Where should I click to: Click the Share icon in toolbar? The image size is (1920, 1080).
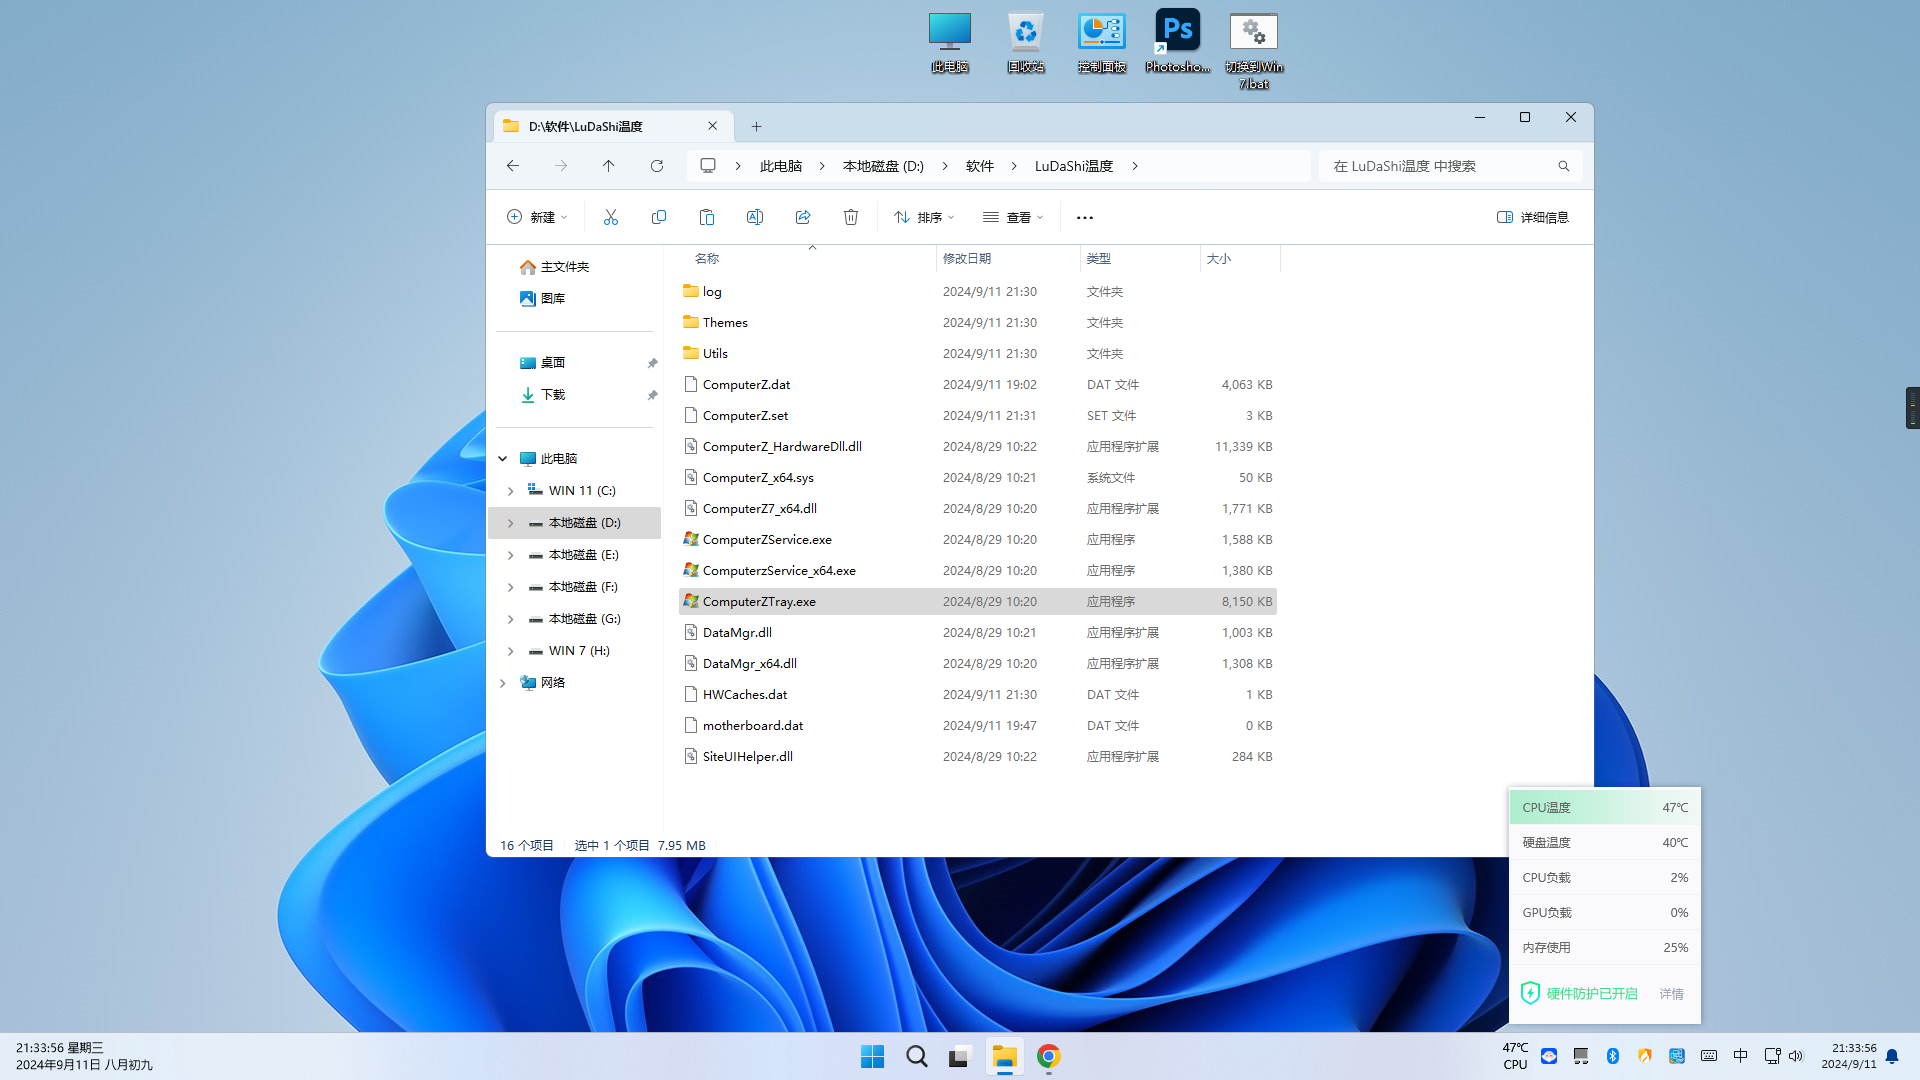pos(802,217)
